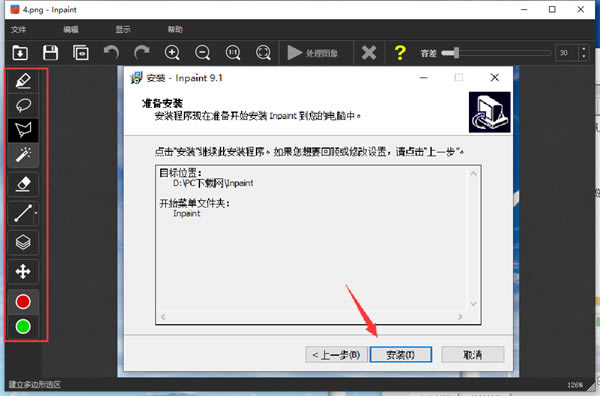Select the Lasso tool
This screenshot has height=396, width=600.
click(x=23, y=105)
